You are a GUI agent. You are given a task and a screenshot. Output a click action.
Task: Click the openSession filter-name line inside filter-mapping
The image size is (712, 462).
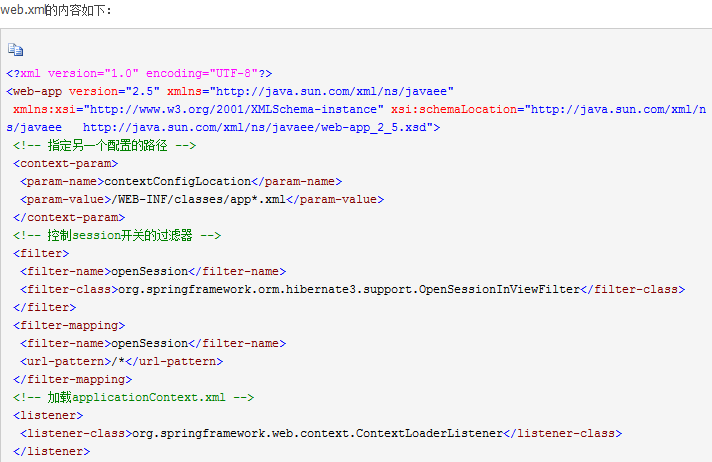[x=153, y=343]
